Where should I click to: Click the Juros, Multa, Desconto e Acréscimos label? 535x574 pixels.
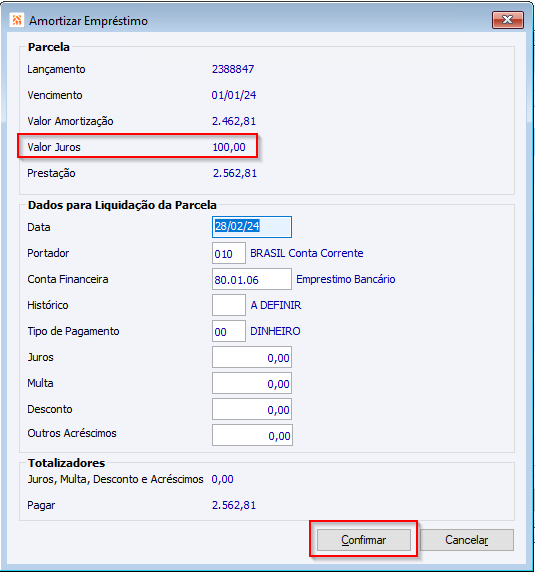point(115,479)
